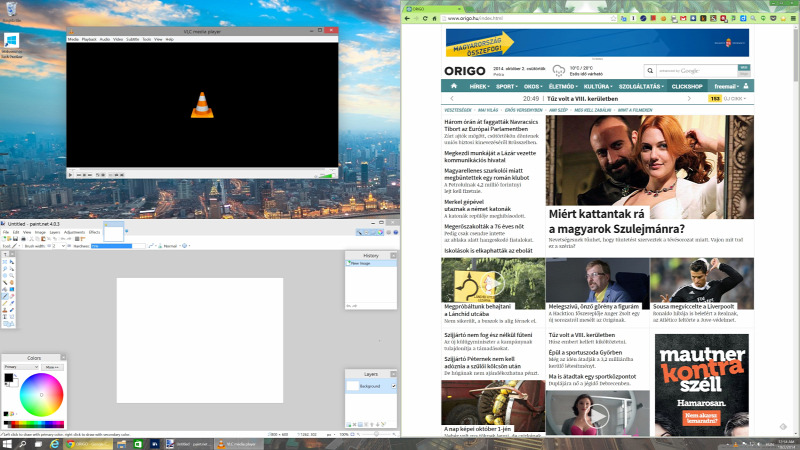
Task: Click the Paste clipboard icon in paint.net
Action: point(43,239)
